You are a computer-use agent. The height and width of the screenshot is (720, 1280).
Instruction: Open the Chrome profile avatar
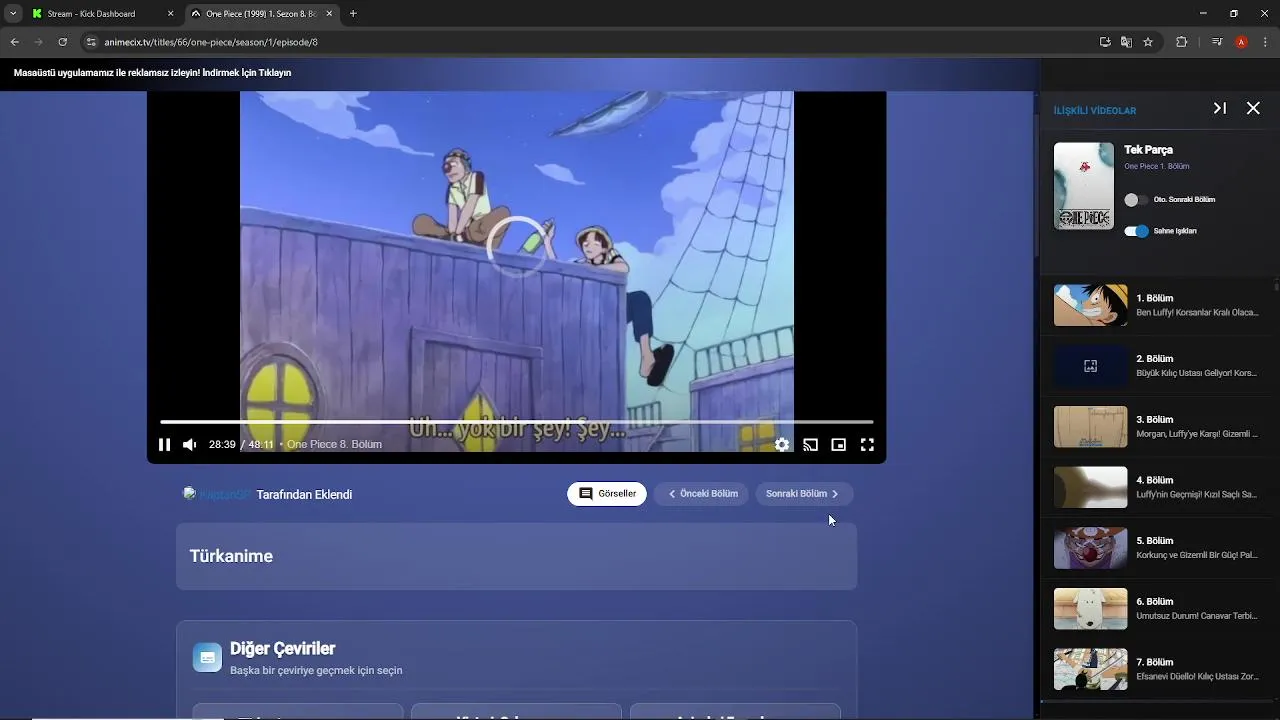[1241, 42]
